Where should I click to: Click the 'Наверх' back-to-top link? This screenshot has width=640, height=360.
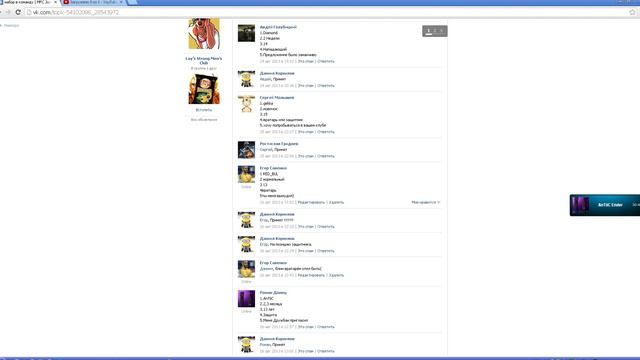pos(11,25)
